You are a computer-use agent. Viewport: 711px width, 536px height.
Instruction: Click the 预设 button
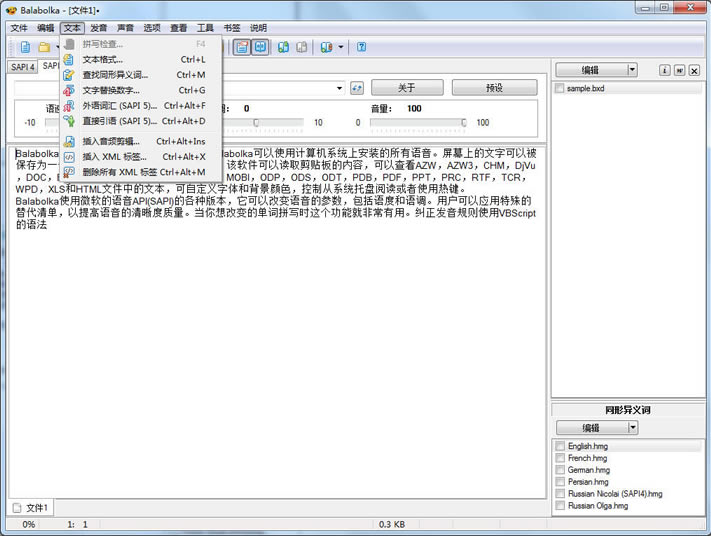[494, 88]
